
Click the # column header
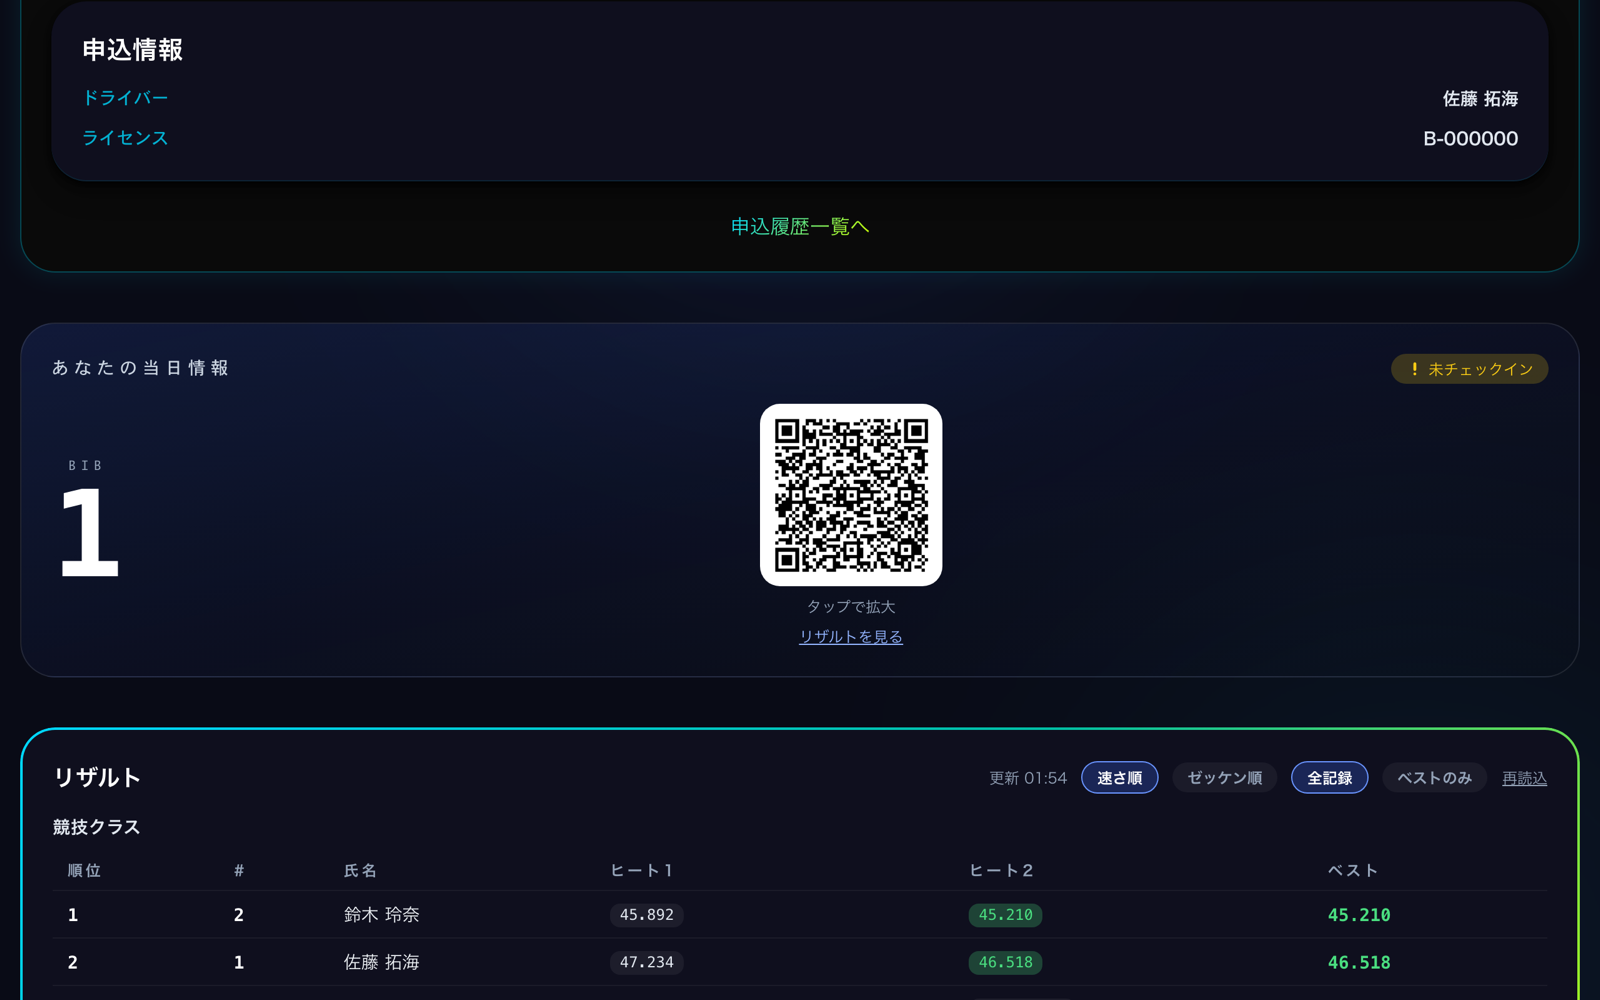[239, 871]
